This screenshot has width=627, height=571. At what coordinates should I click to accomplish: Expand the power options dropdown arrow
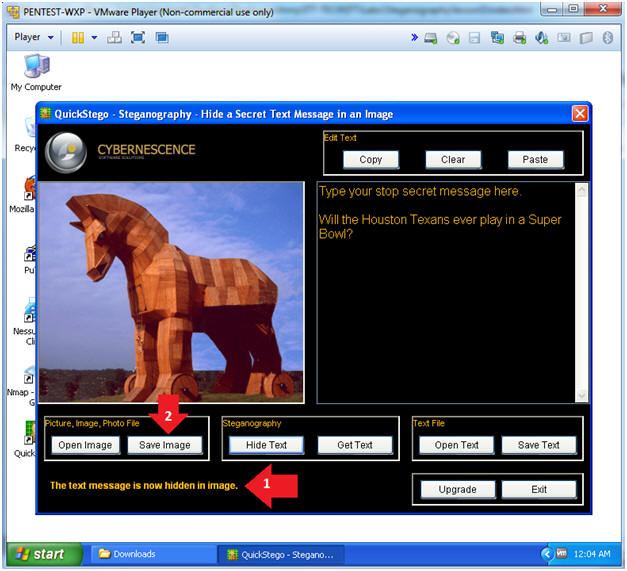(x=94, y=38)
